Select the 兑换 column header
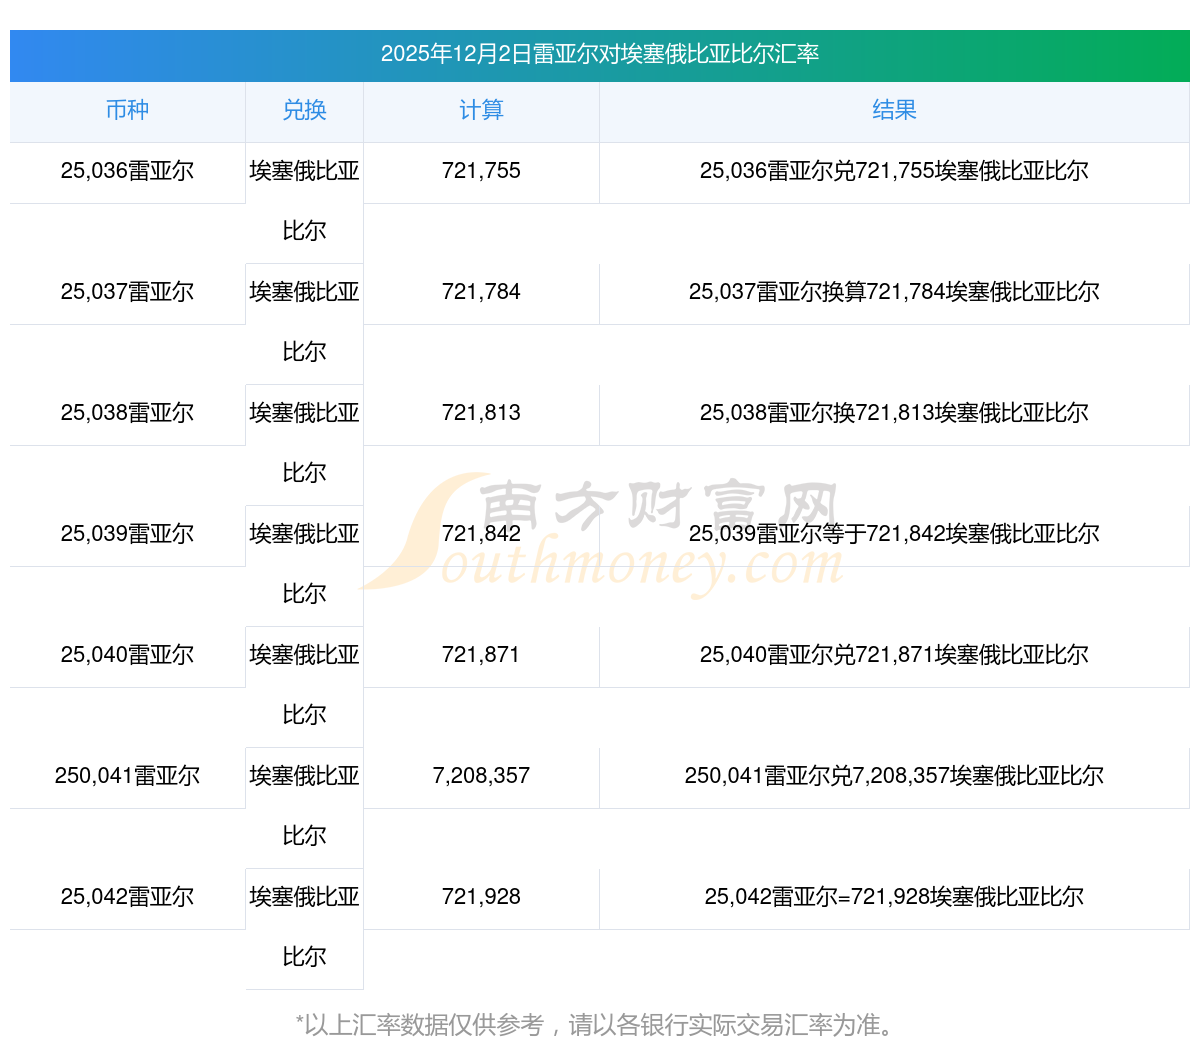 pos(304,111)
